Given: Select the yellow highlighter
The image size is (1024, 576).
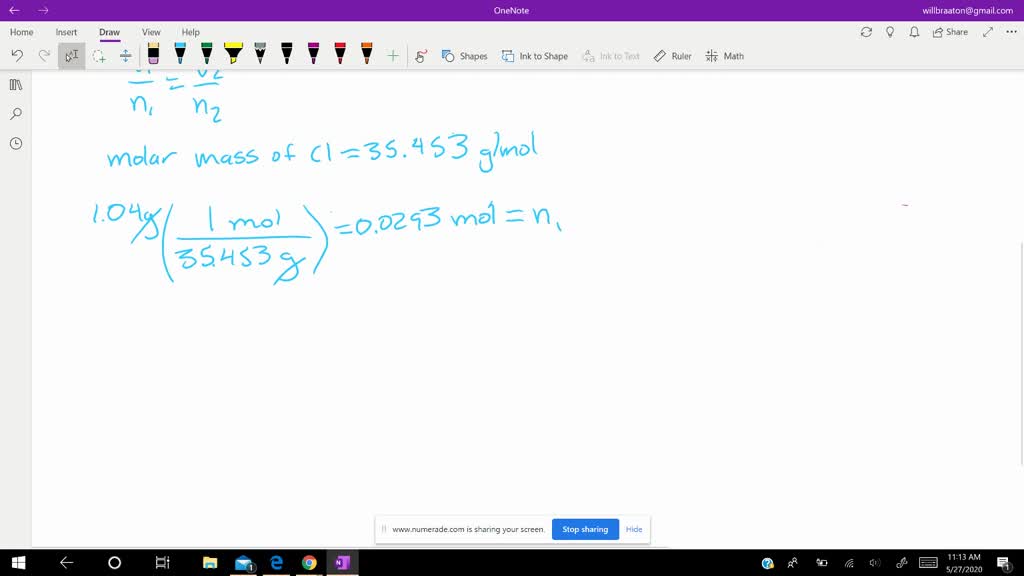Looking at the screenshot, I should (233, 54).
